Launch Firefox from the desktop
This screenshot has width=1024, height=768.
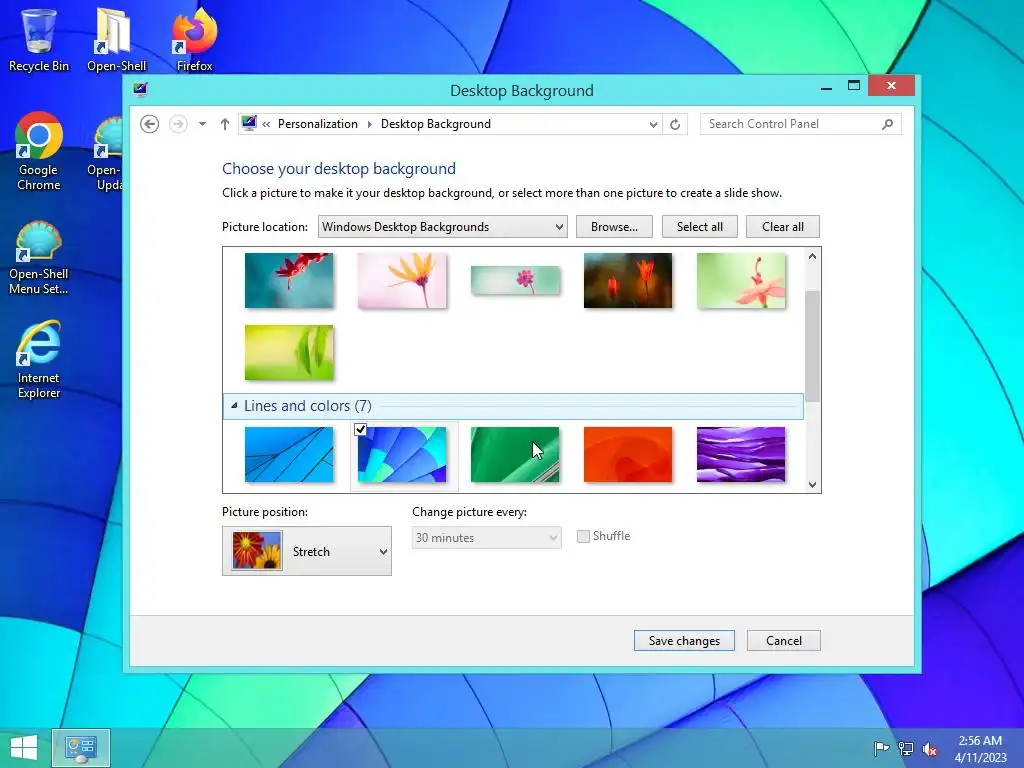click(x=194, y=39)
